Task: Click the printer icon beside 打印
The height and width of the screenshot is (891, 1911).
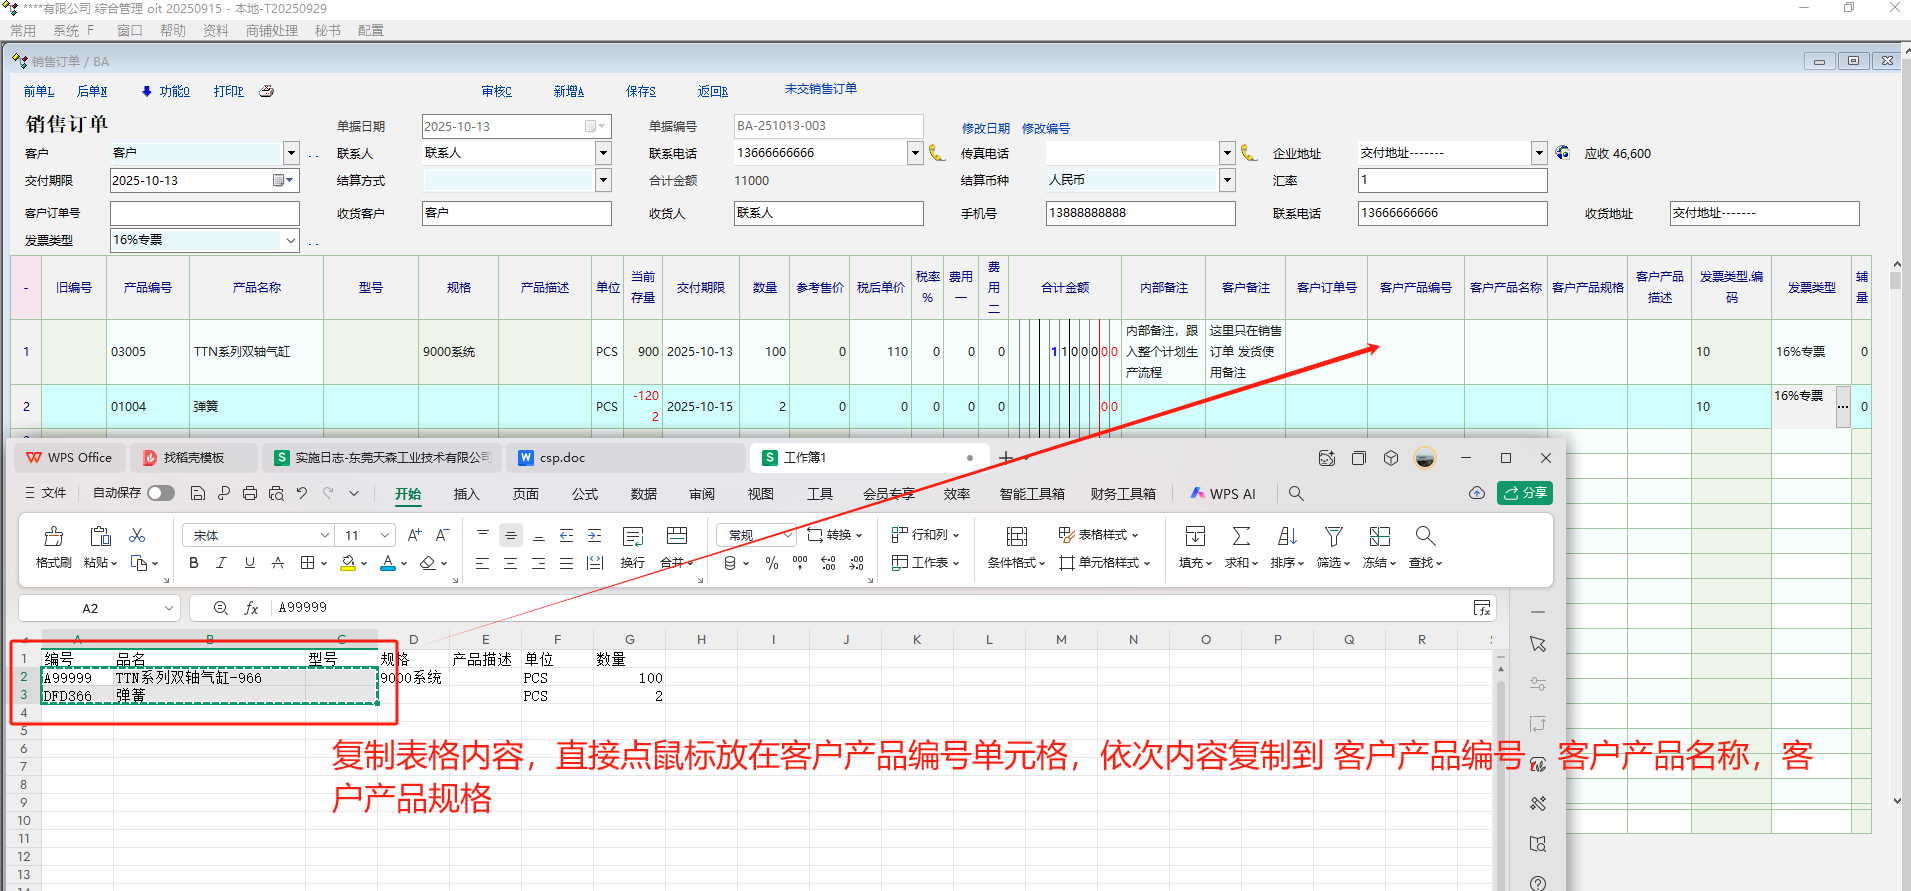Action: coord(267,91)
